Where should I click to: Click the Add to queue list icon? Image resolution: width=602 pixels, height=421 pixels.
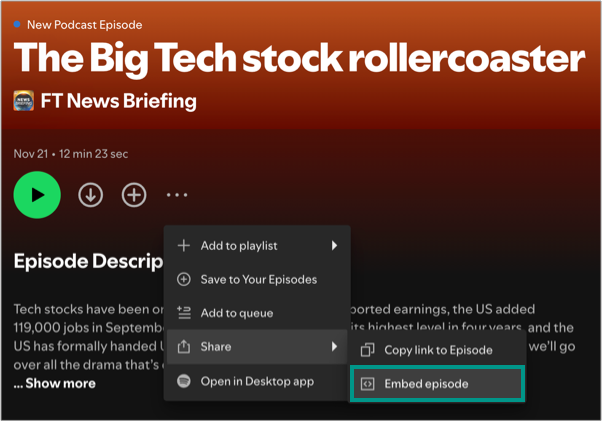click(184, 313)
